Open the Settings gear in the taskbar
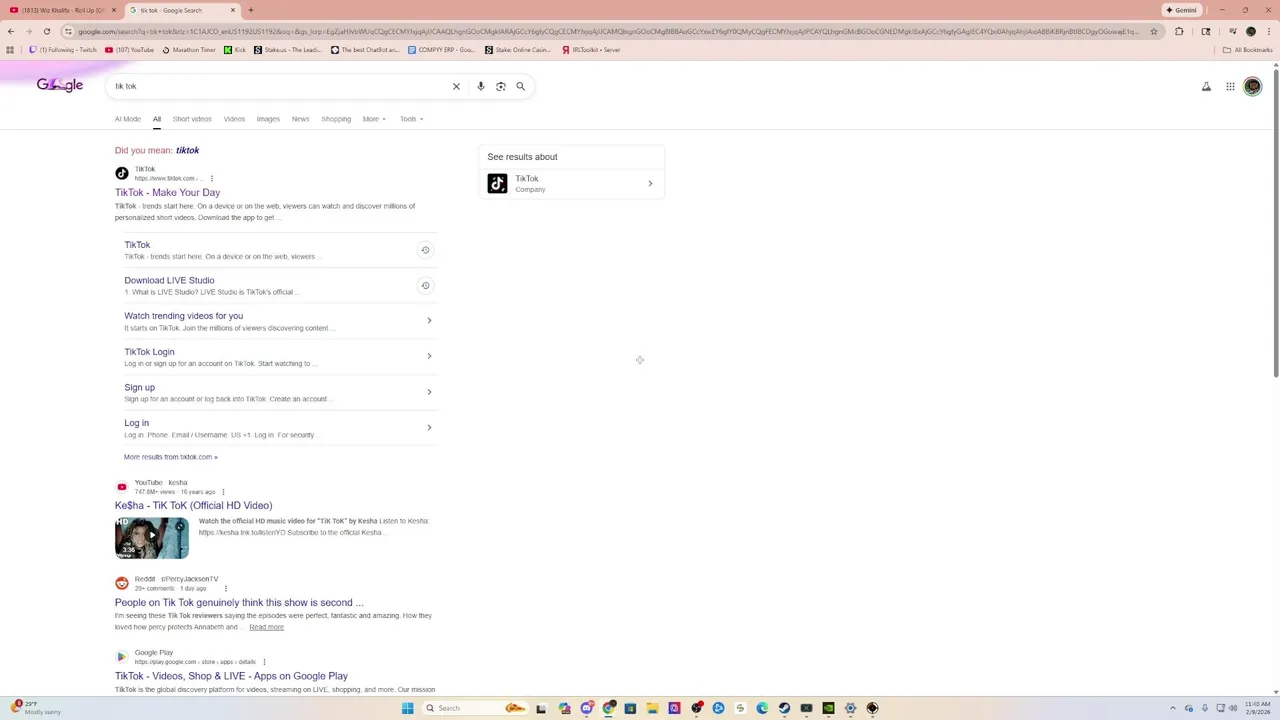The width and height of the screenshot is (1280, 720). click(x=850, y=708)
